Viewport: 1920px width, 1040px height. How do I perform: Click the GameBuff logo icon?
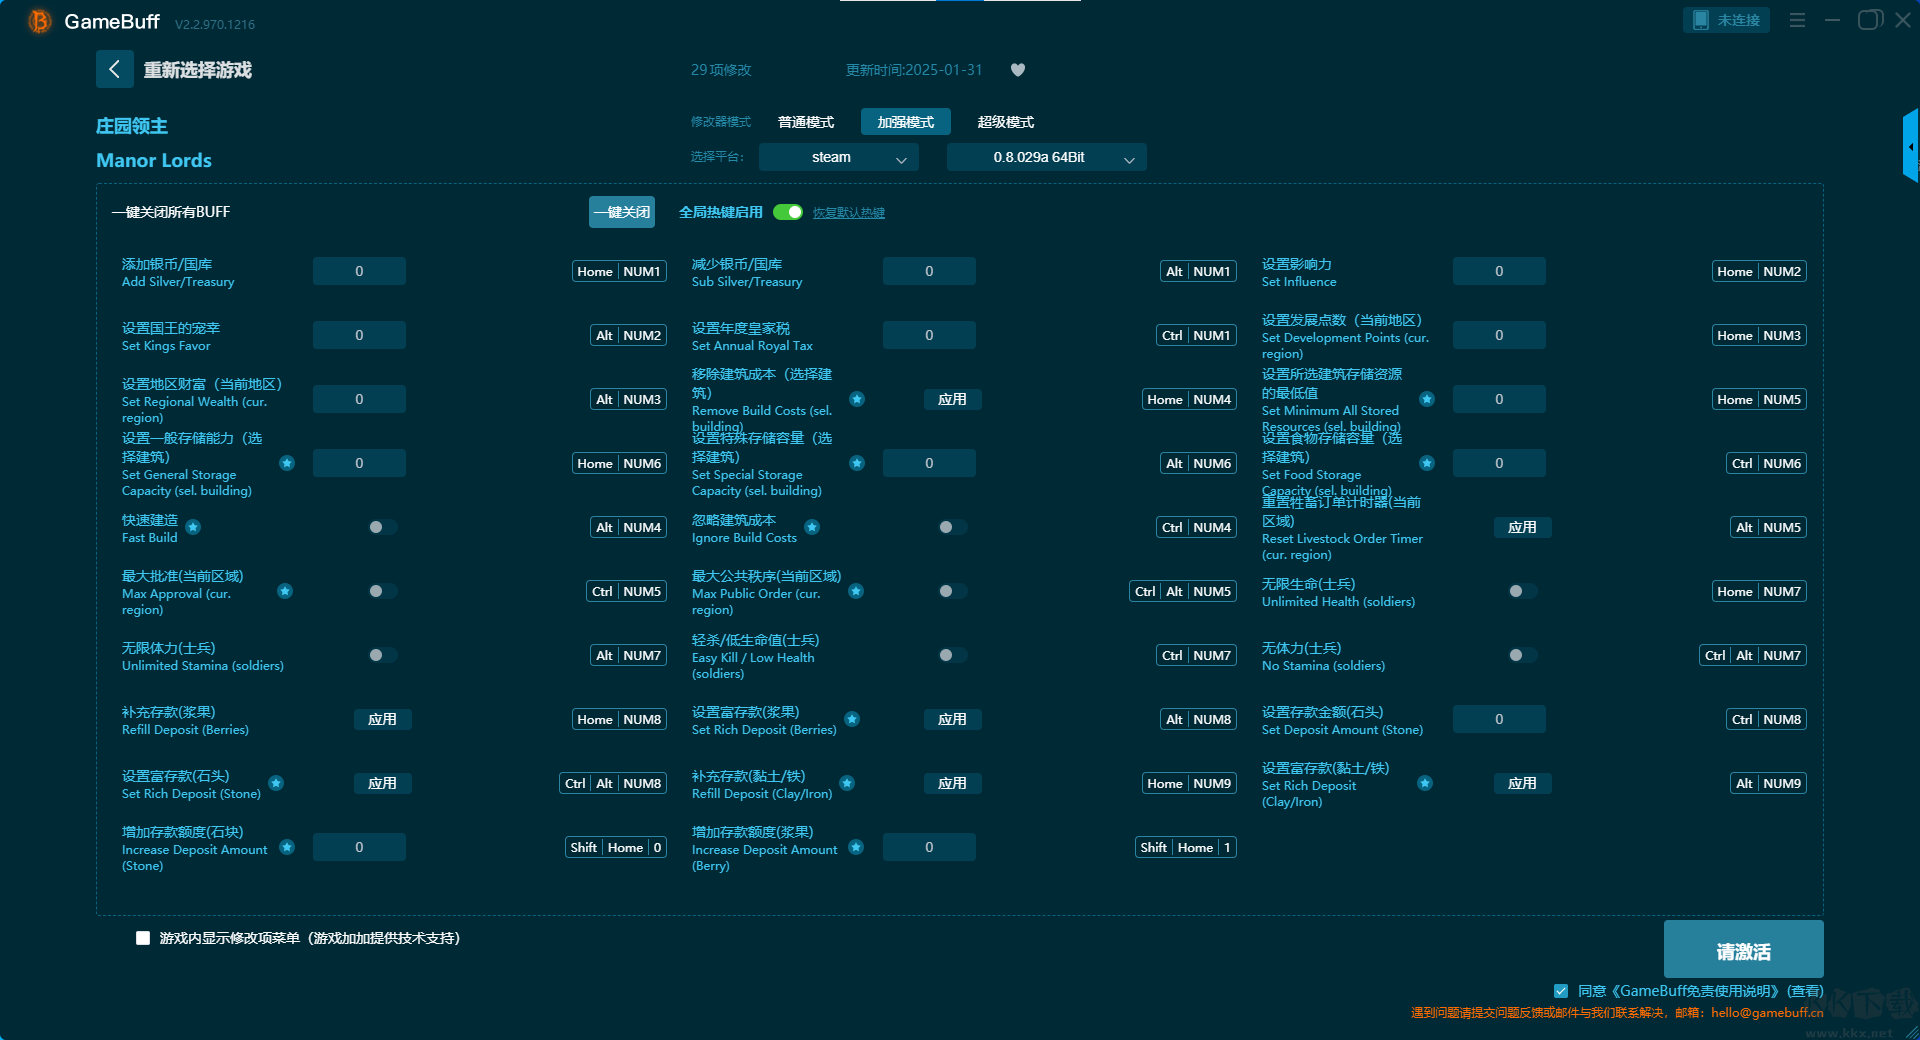coord(39,21)
